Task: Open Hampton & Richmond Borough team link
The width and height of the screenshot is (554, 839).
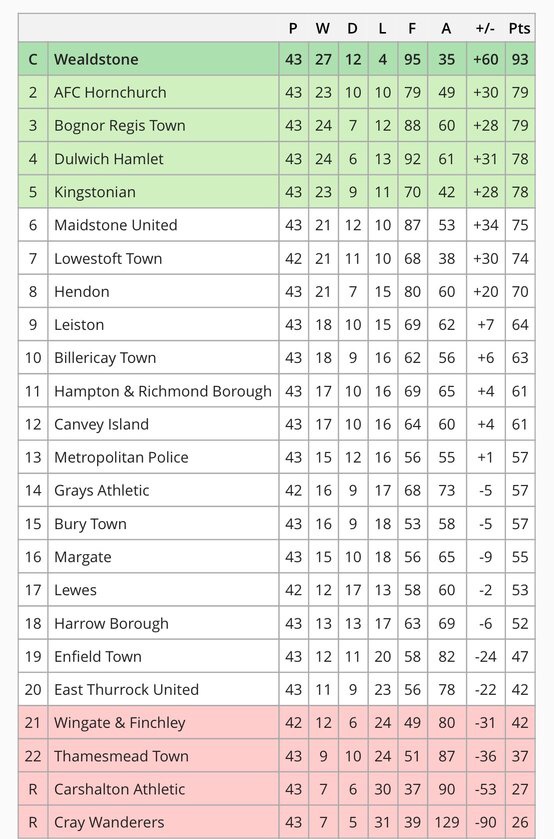Action: pos(163,391)
